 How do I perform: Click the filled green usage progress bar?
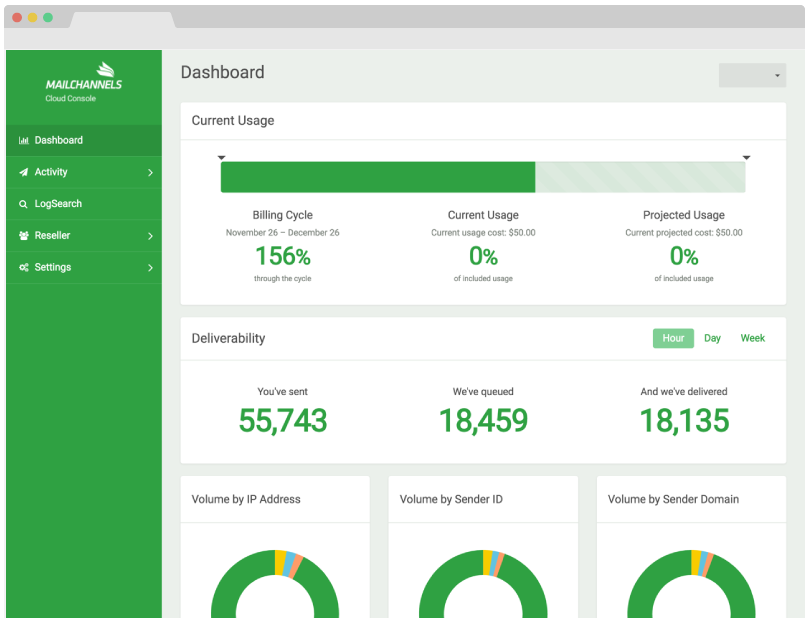(x=378, y=177)
